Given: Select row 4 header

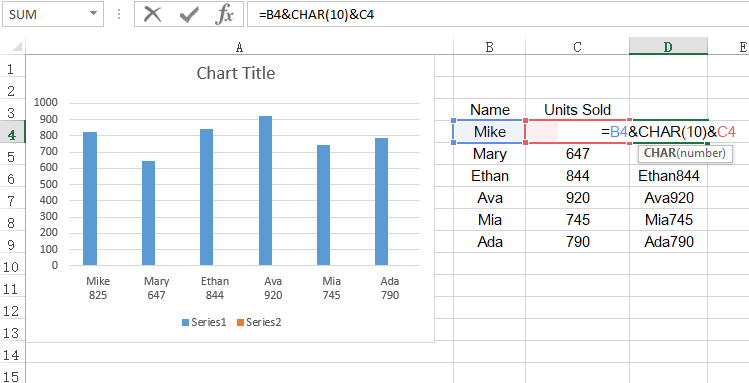Looking at the screenshot, I should 12,135.
